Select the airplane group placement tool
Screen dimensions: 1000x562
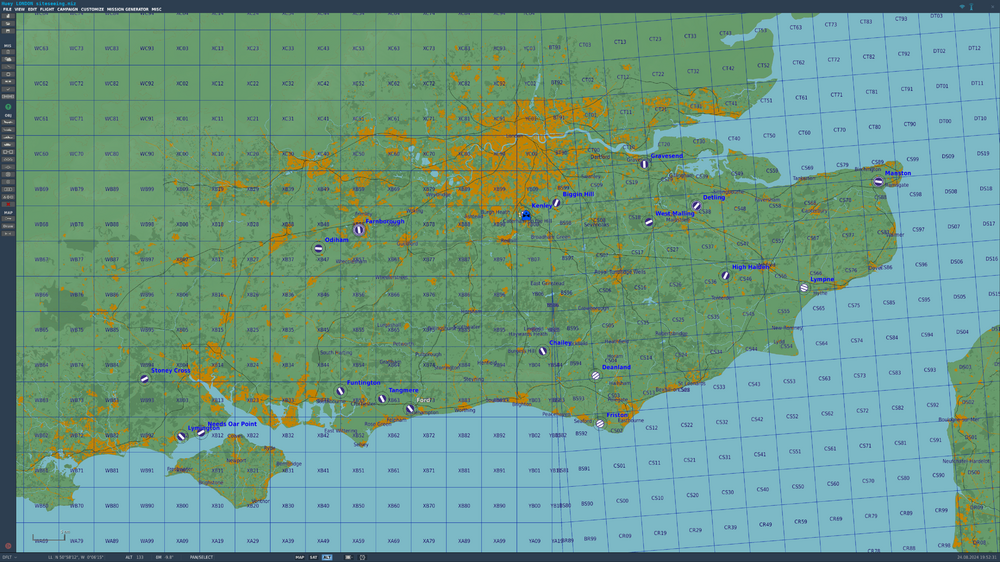click(8, 122)
